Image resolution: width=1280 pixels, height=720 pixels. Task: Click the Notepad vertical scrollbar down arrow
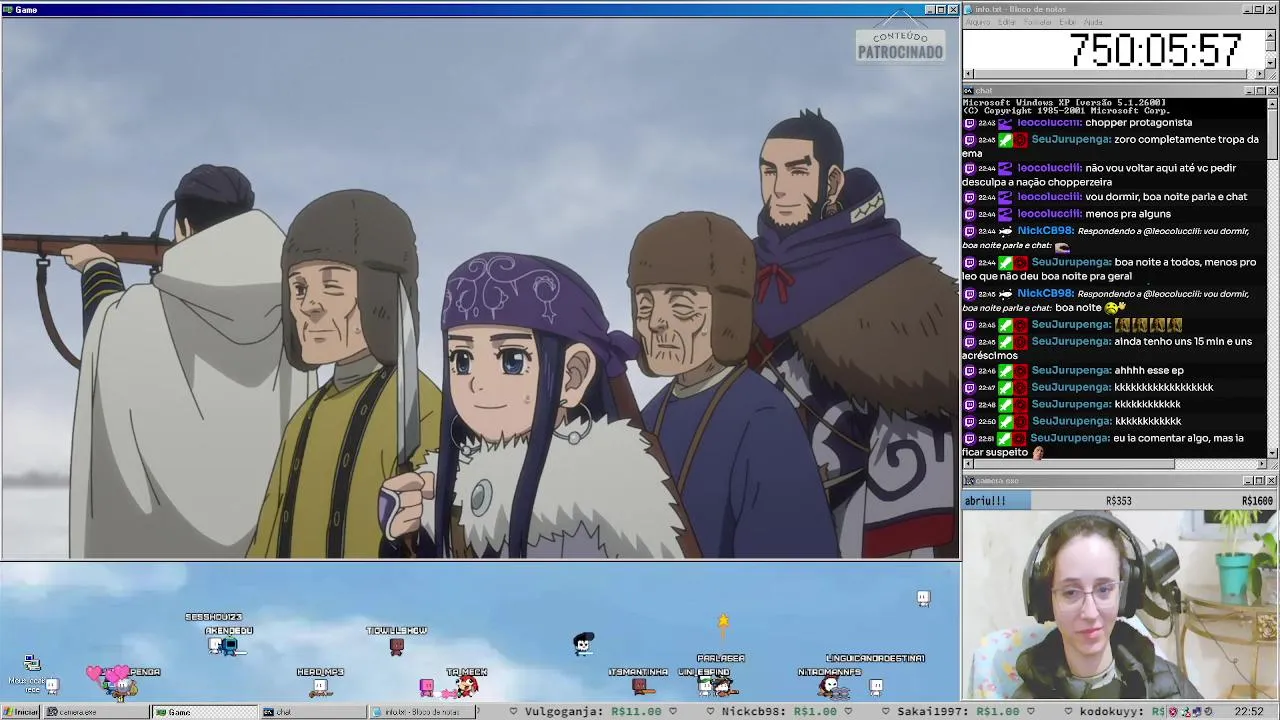click(1271, 62)
